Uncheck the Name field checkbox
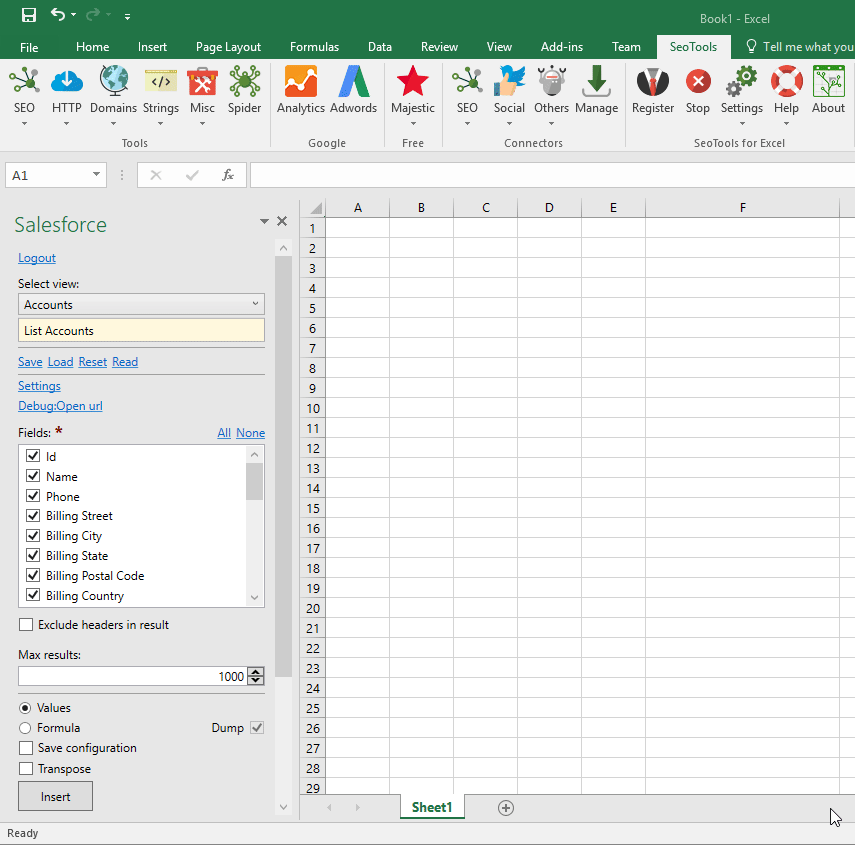 [x=33, y=475]
